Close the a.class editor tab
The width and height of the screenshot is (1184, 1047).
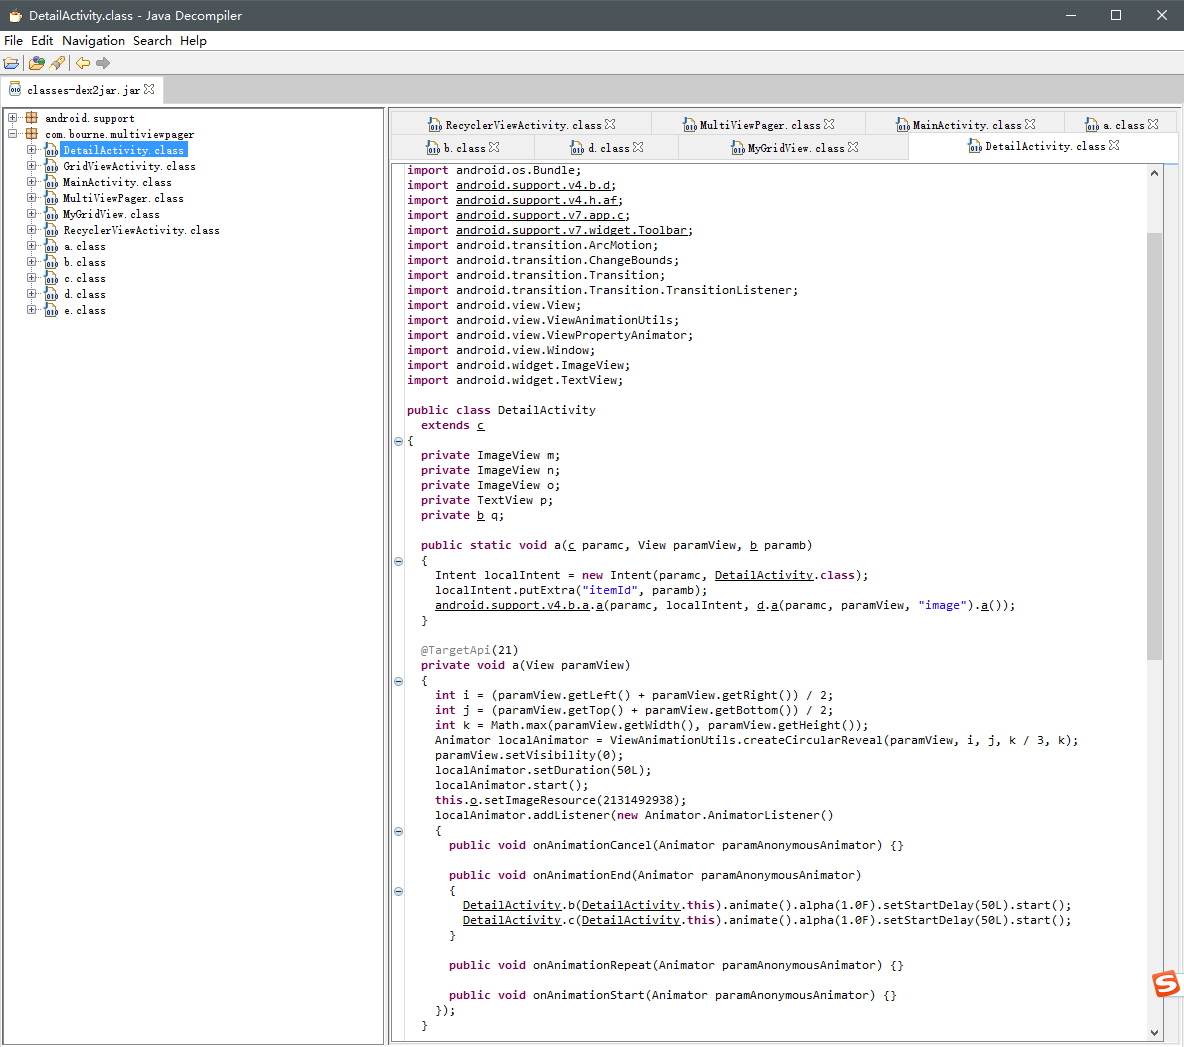[x=1153, y=125]
